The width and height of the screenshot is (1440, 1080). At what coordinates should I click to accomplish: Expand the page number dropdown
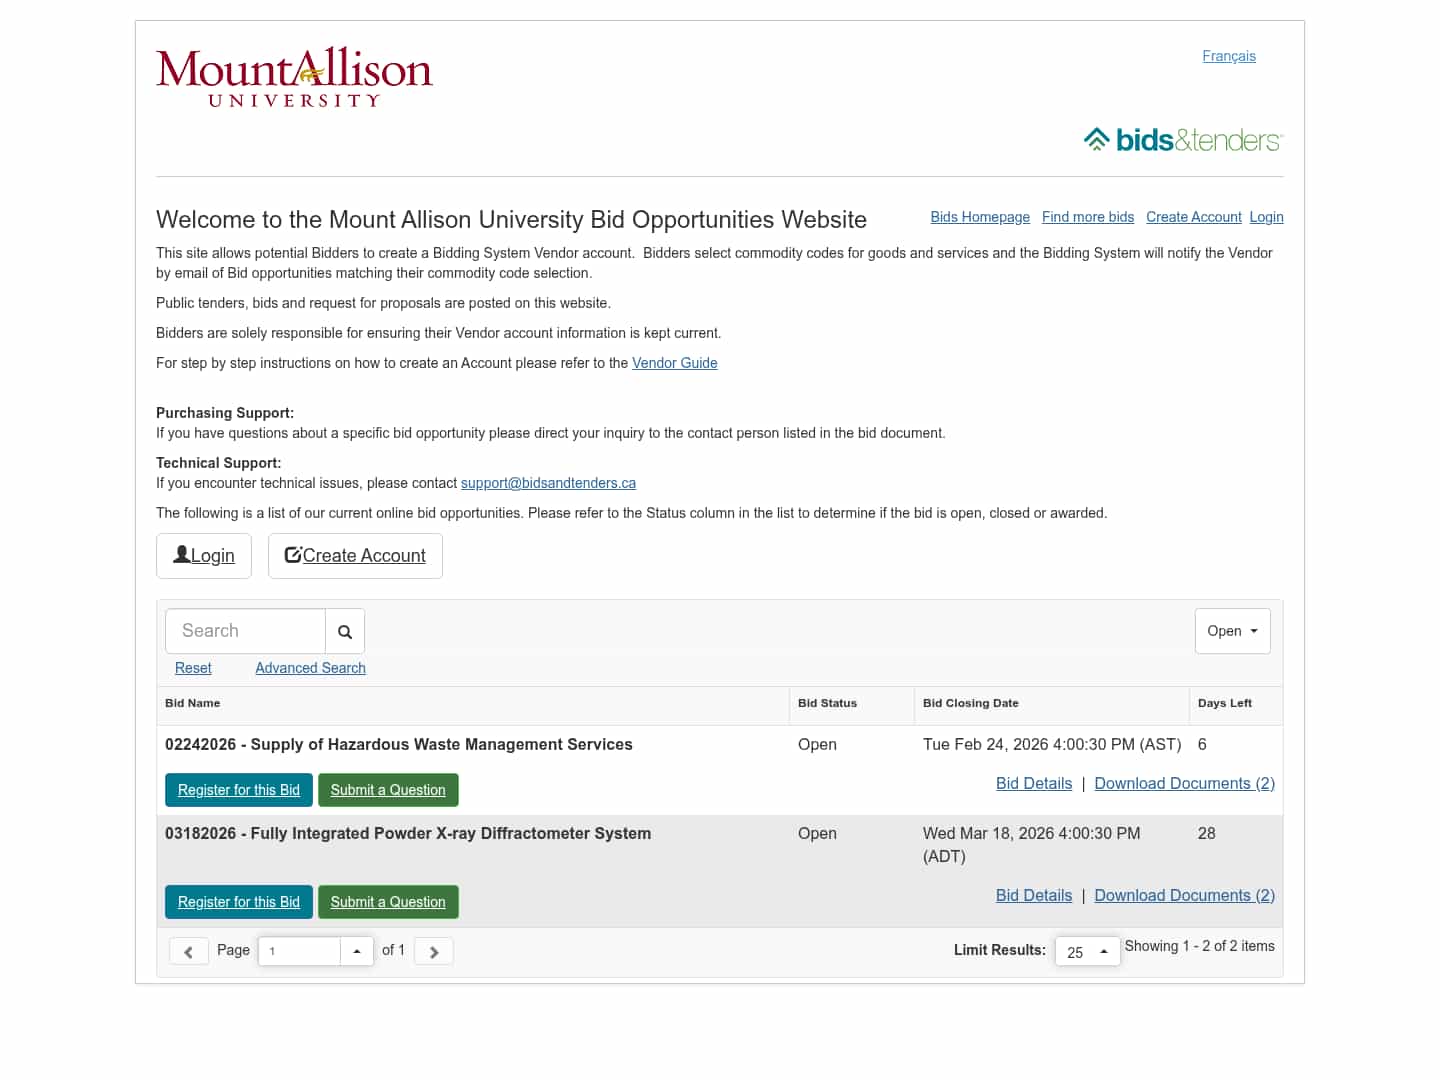pos(357,951)
